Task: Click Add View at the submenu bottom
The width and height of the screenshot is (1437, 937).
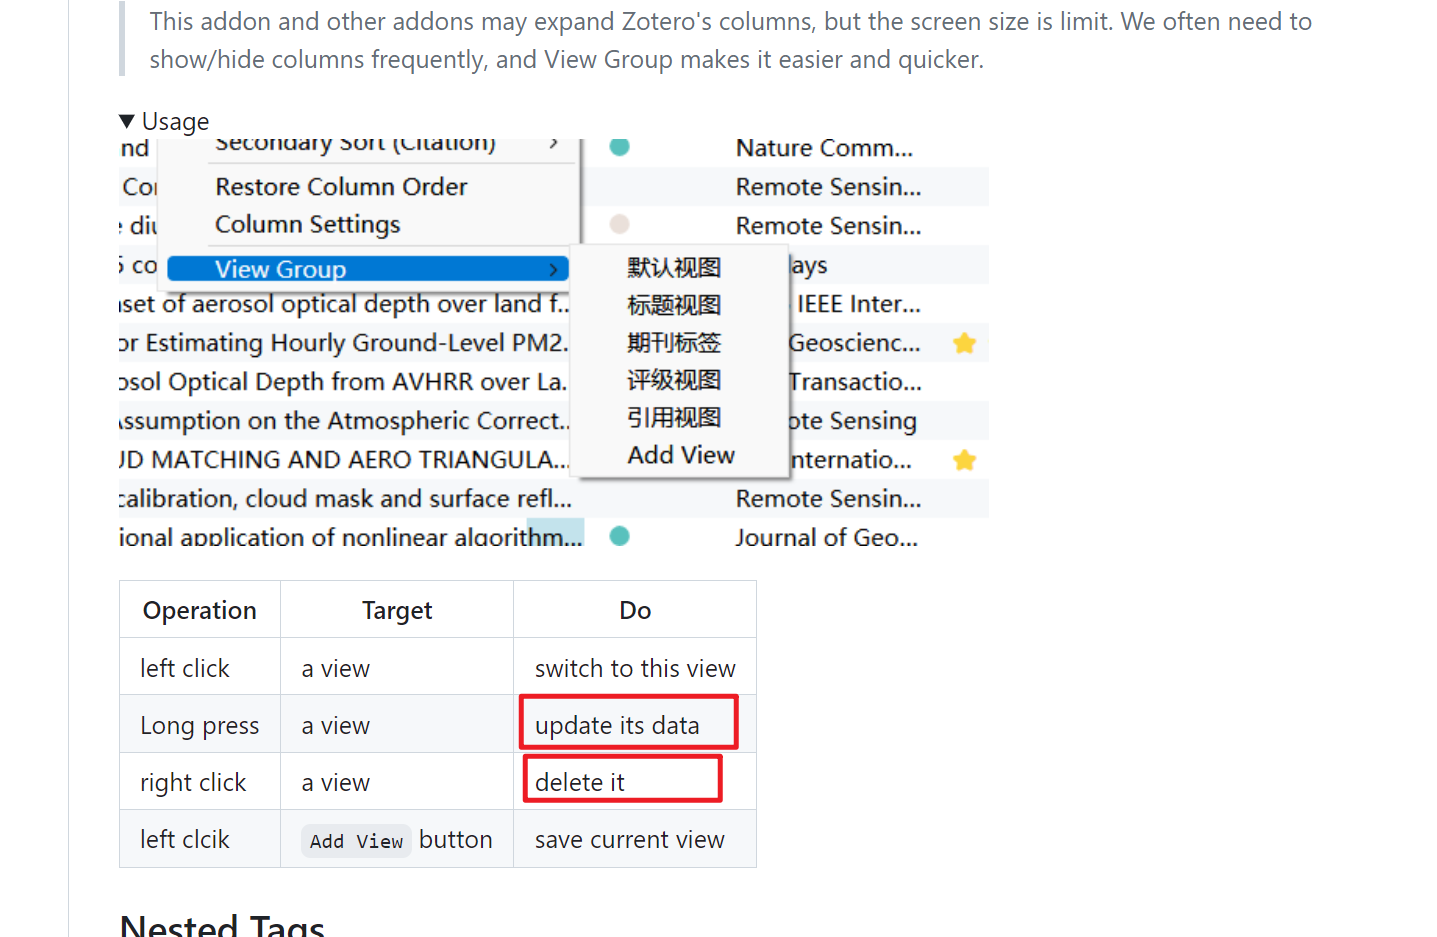Action: click(680, 454)
